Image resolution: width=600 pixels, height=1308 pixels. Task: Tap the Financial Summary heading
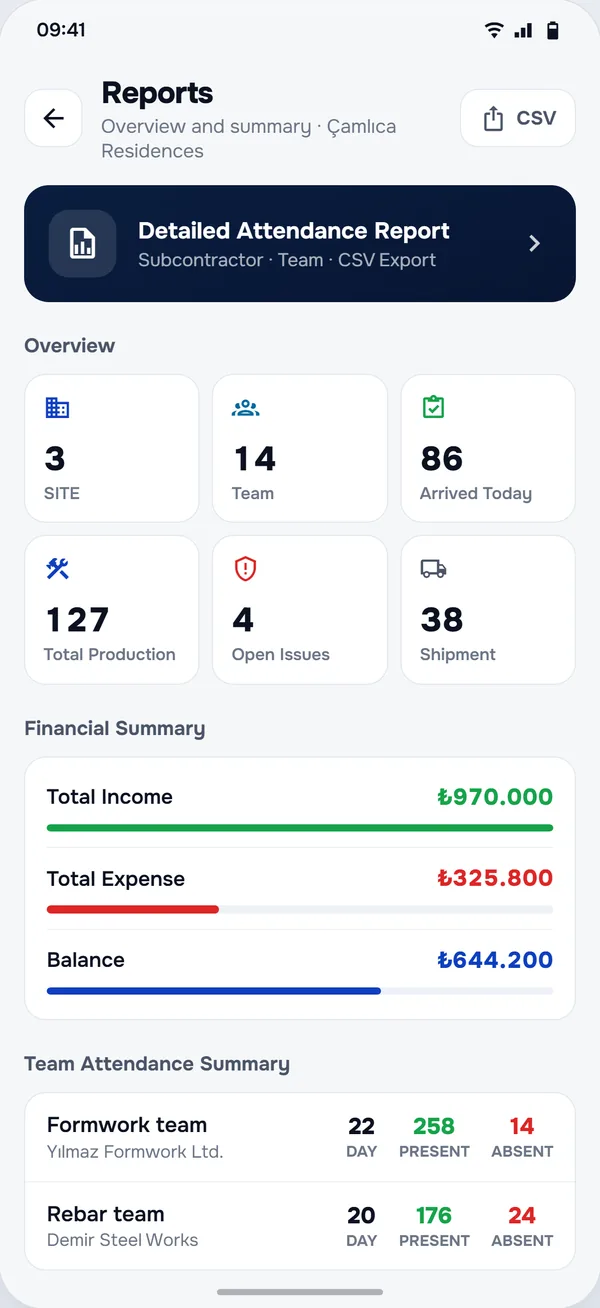coord(114,729)
